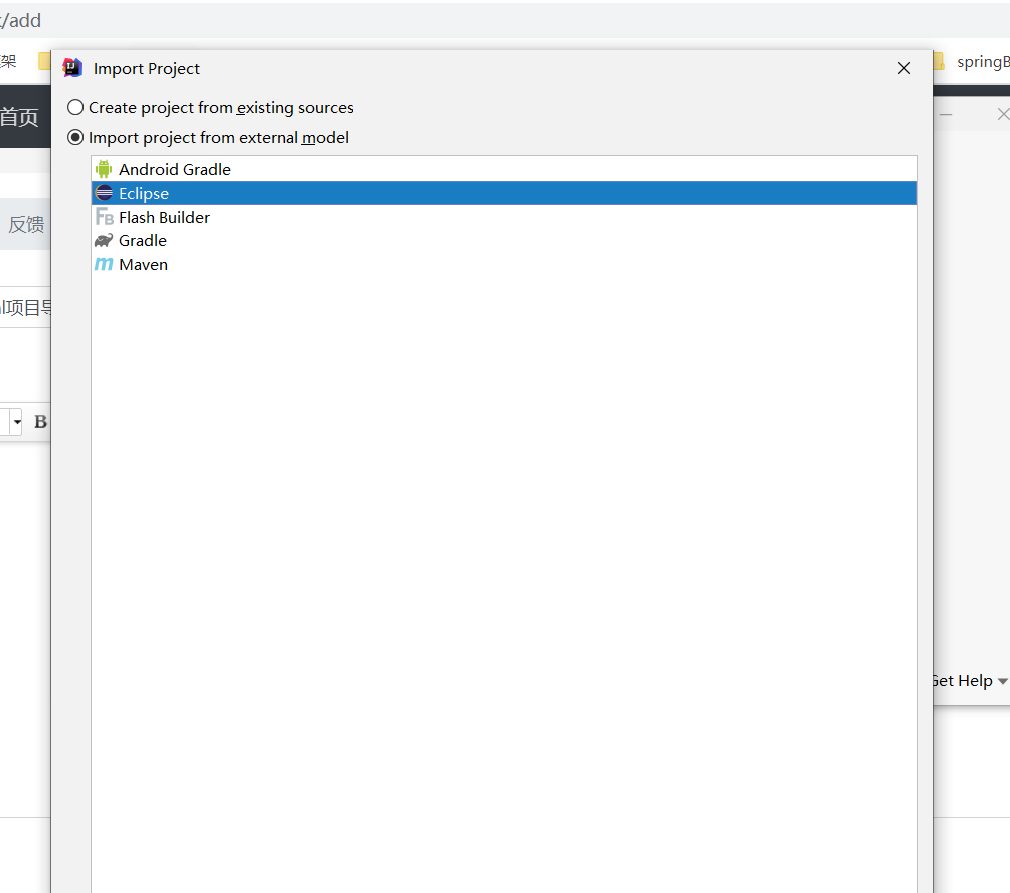Click the Gradle elephant icon
Image resolution: width=1010 pixels, height=893 pixels.
104,241
